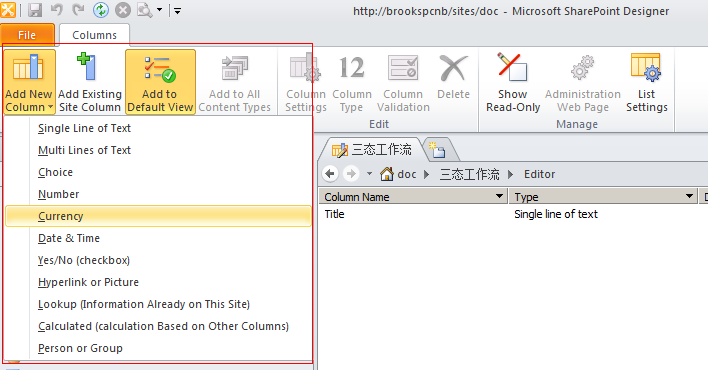Click 三态工作流 in the breadcrumb

[470, 174]
